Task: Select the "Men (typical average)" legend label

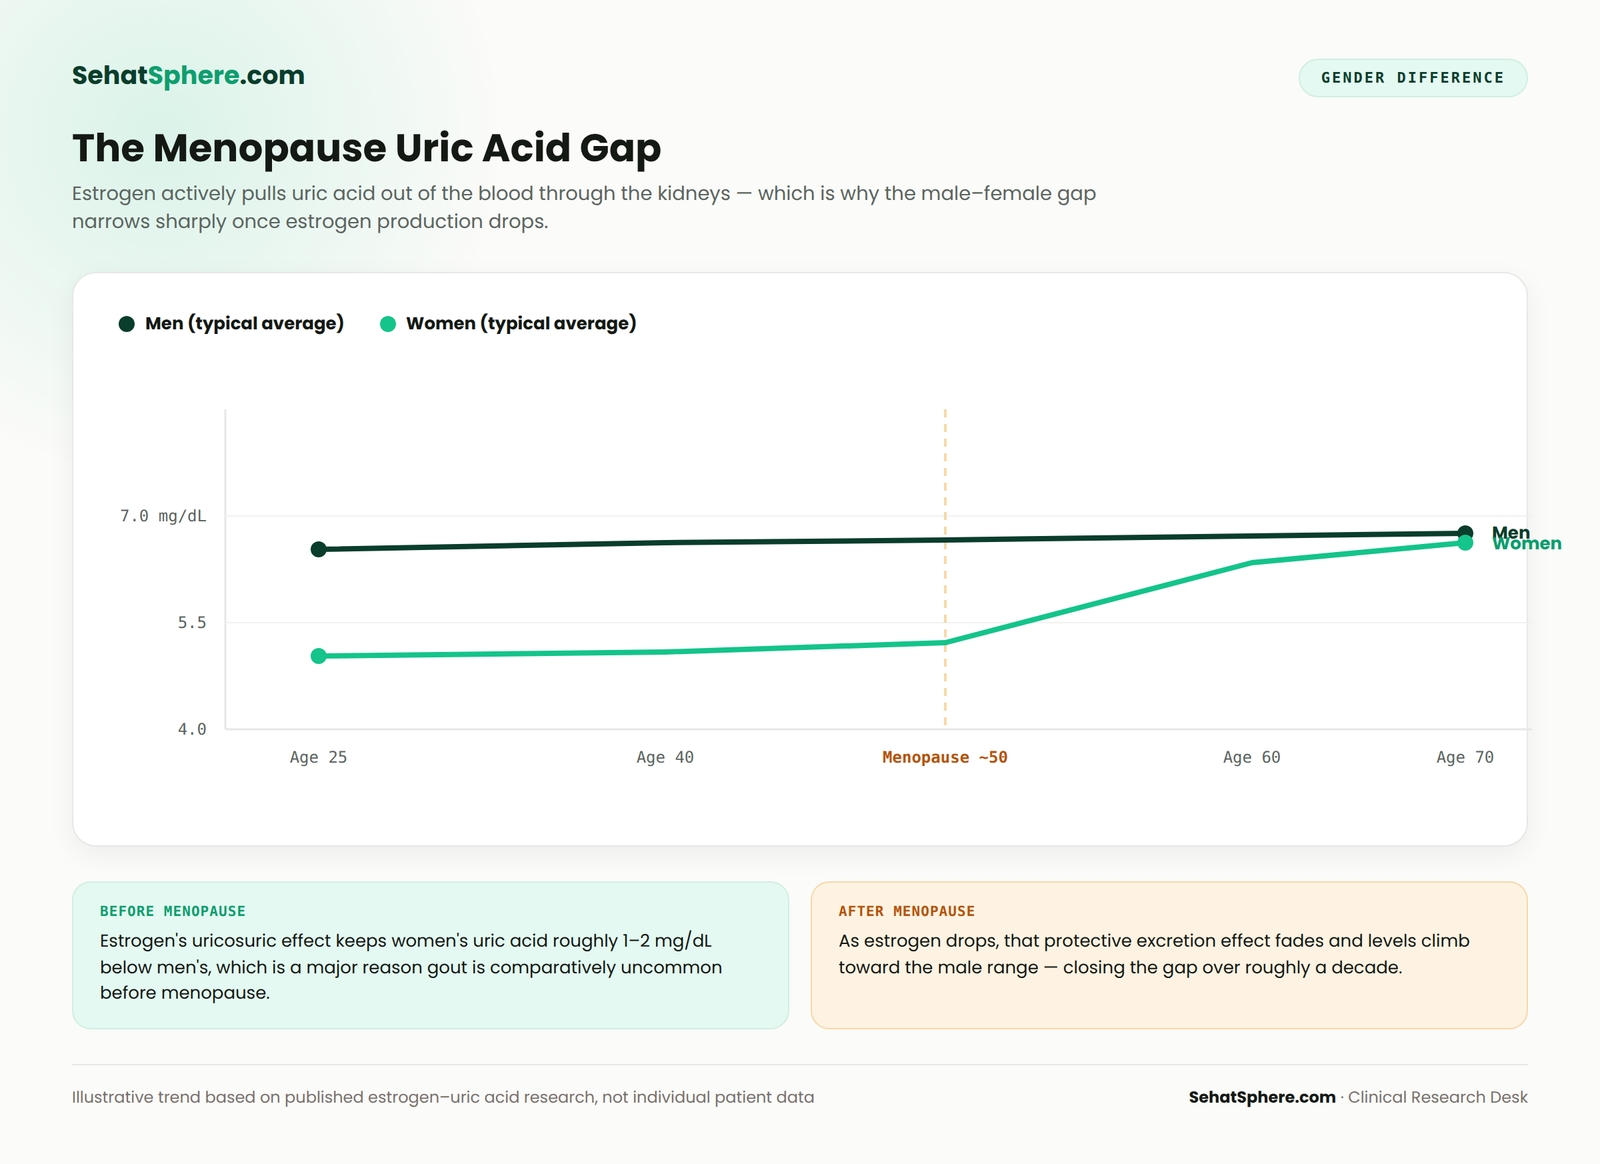Action: (244, 323)
